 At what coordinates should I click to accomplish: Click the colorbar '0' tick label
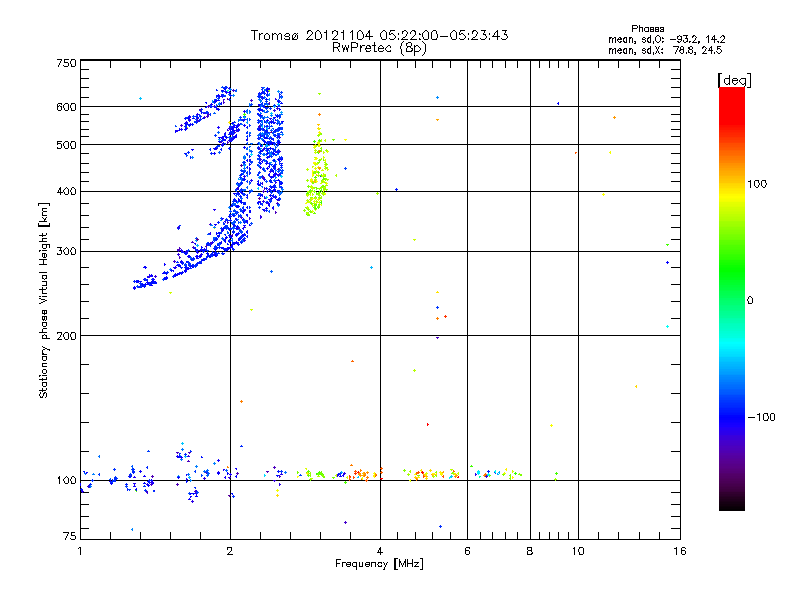[x=750, y=300]
